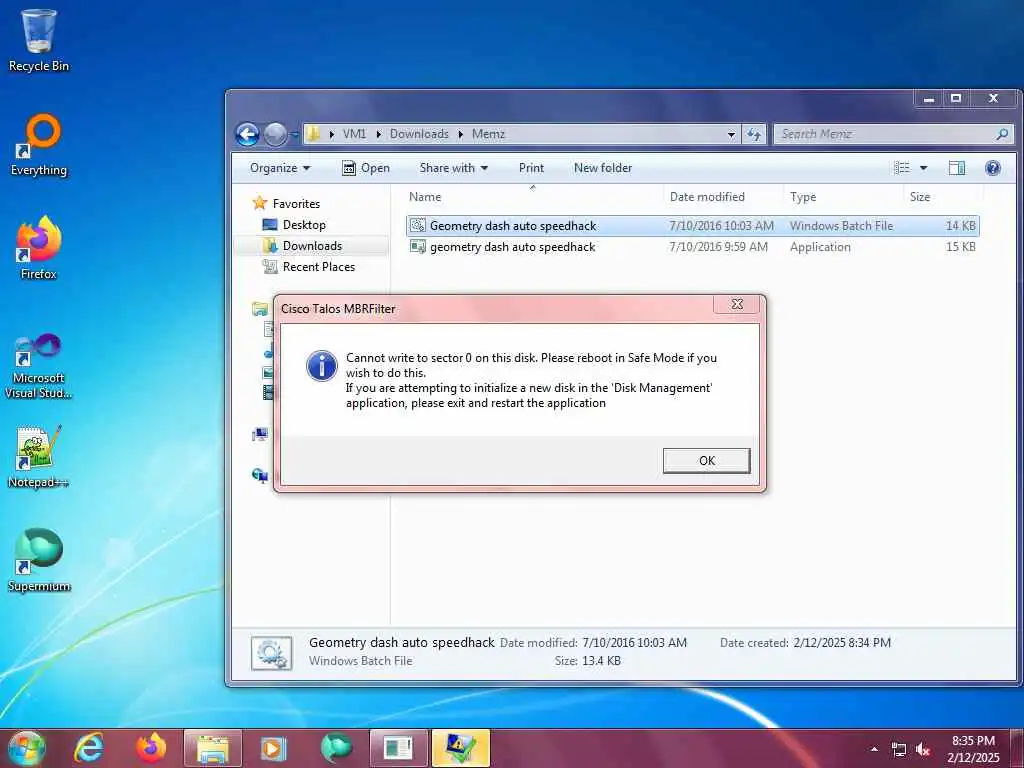Launch Notepad++ from the desktop
Screen dimensions: 1024x768
point(39,457)
